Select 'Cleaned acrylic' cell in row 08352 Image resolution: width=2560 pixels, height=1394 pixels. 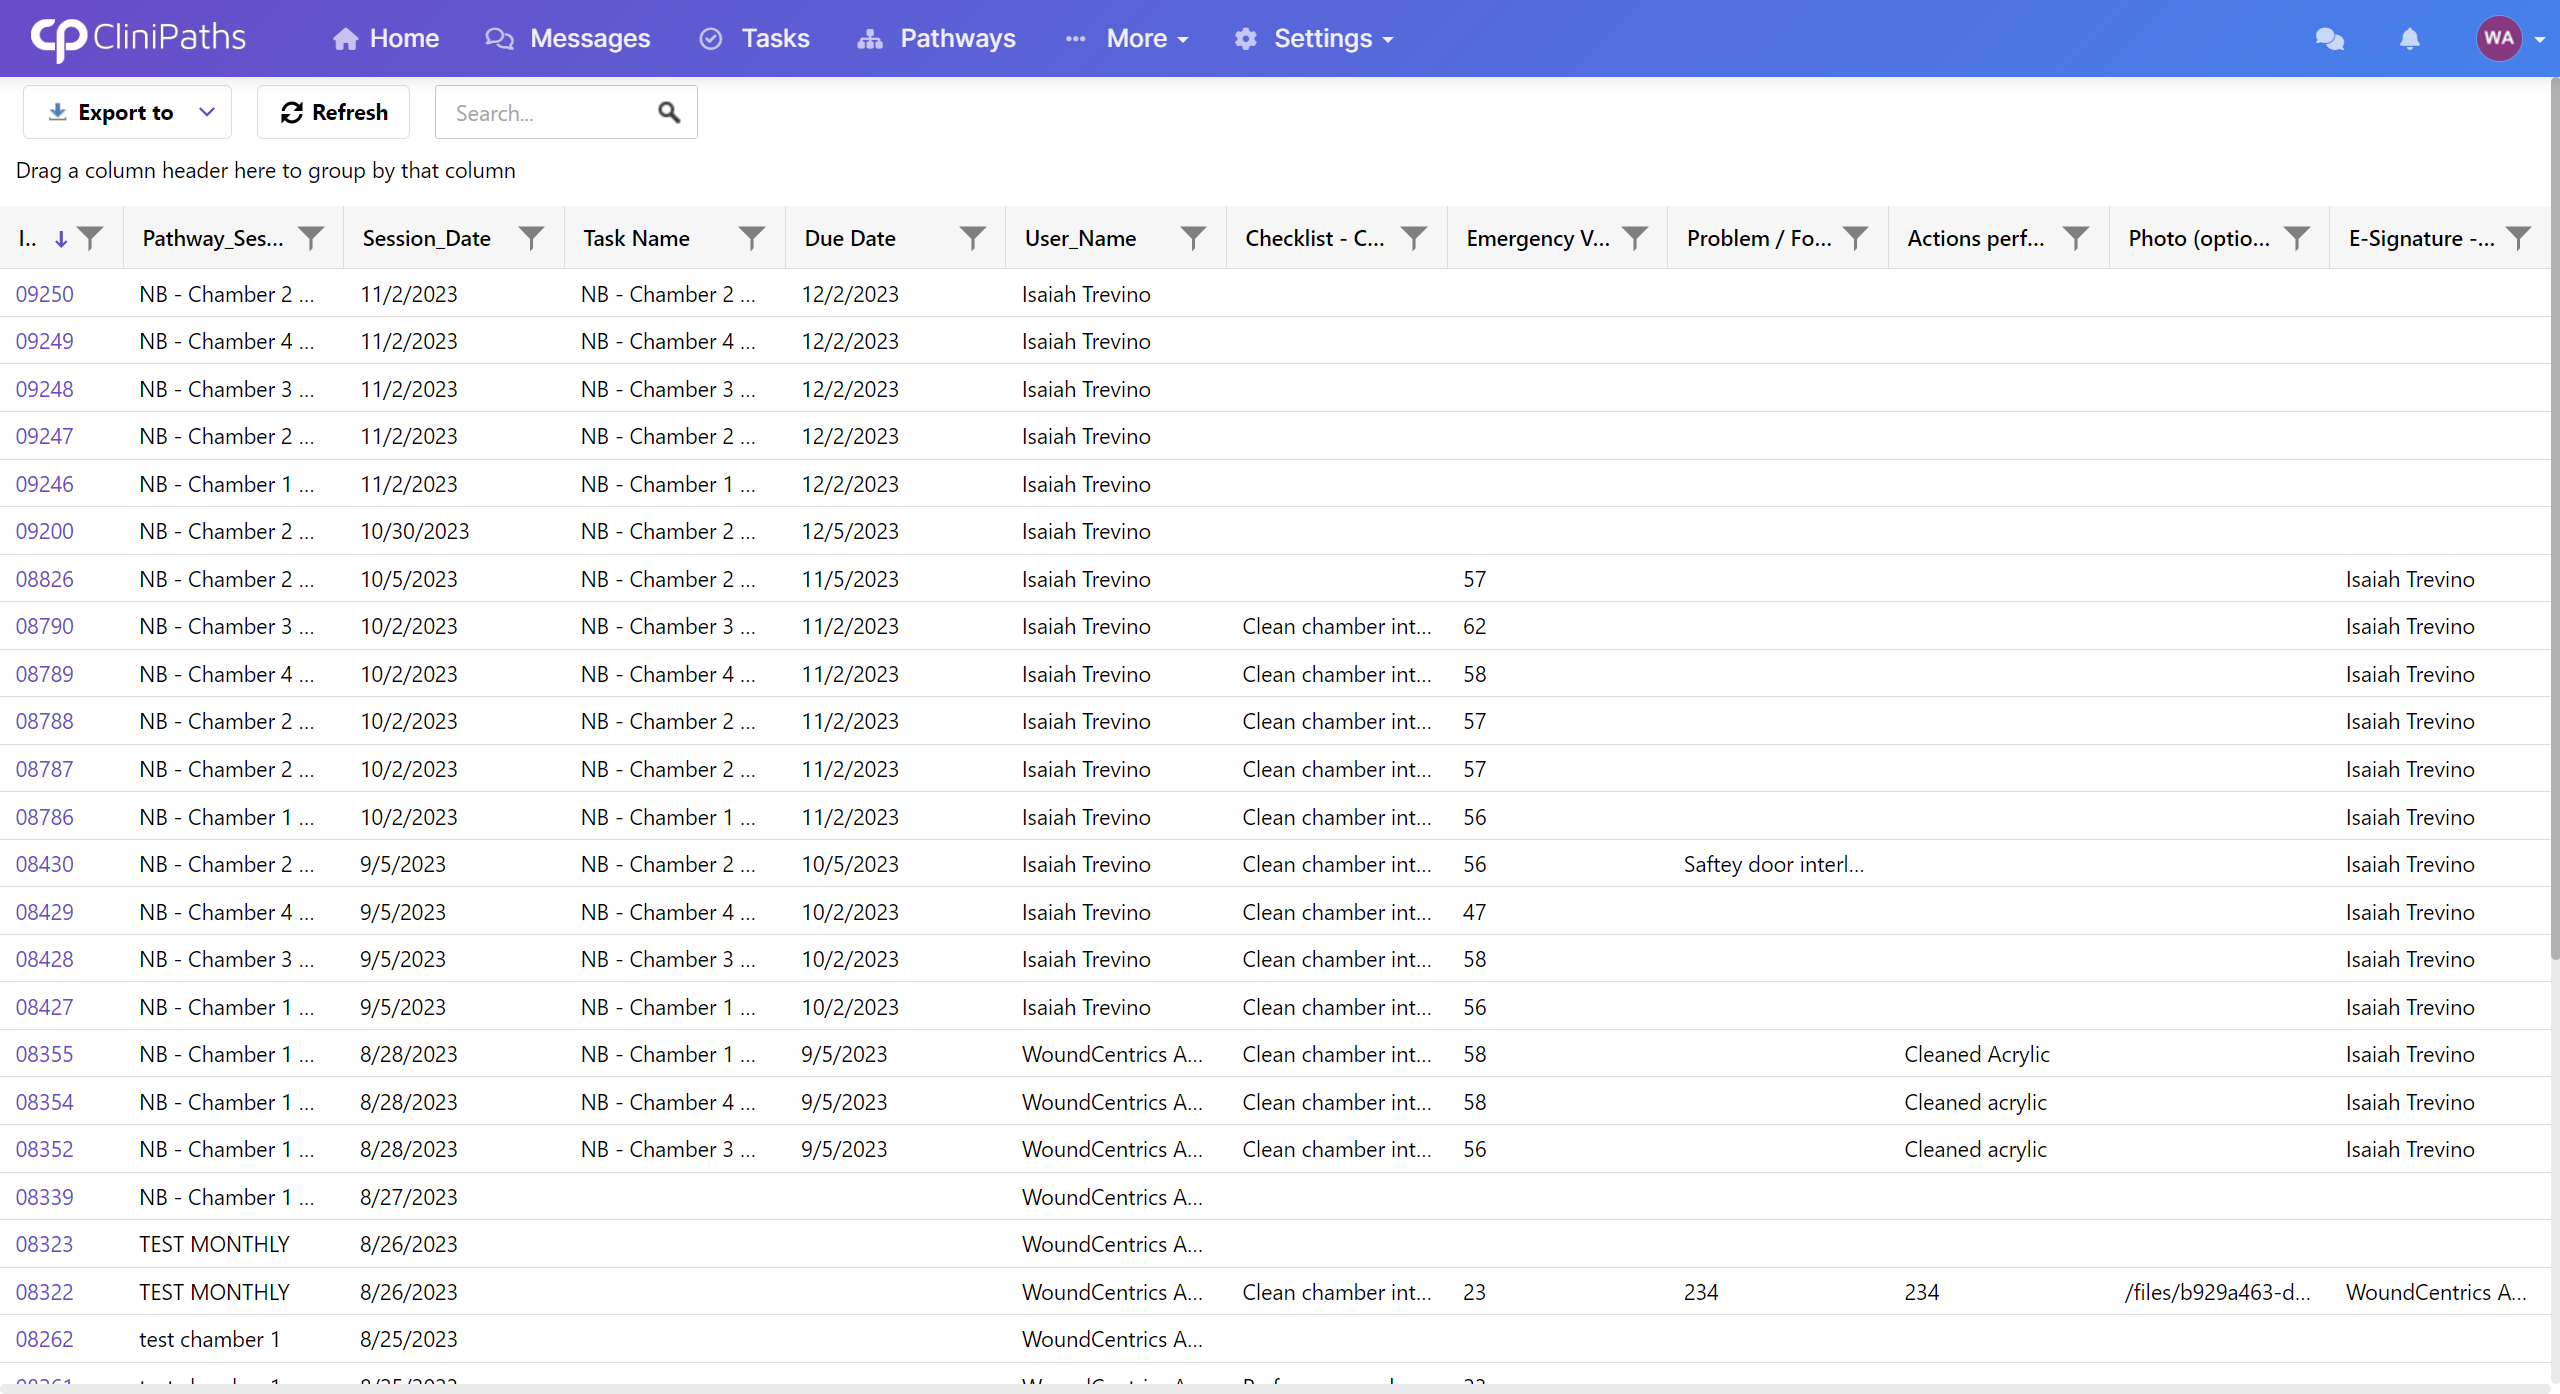pyautogui.click(x=1975, y=1149)
